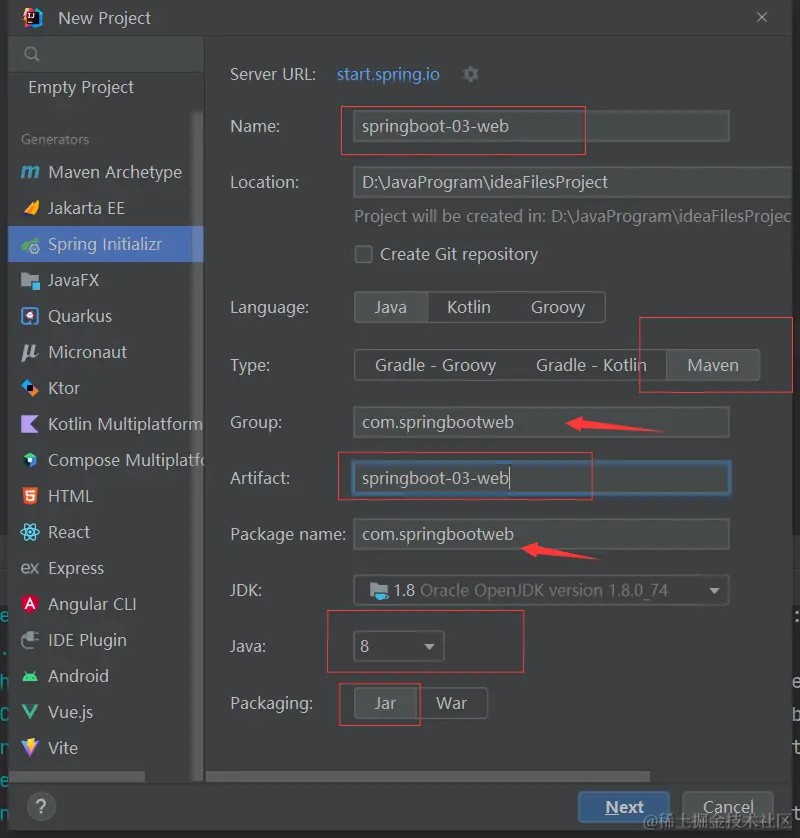This screenshot has height=838, width=800.
Task: Select Empty Project in the sidebar
Action: coord(81,87)
